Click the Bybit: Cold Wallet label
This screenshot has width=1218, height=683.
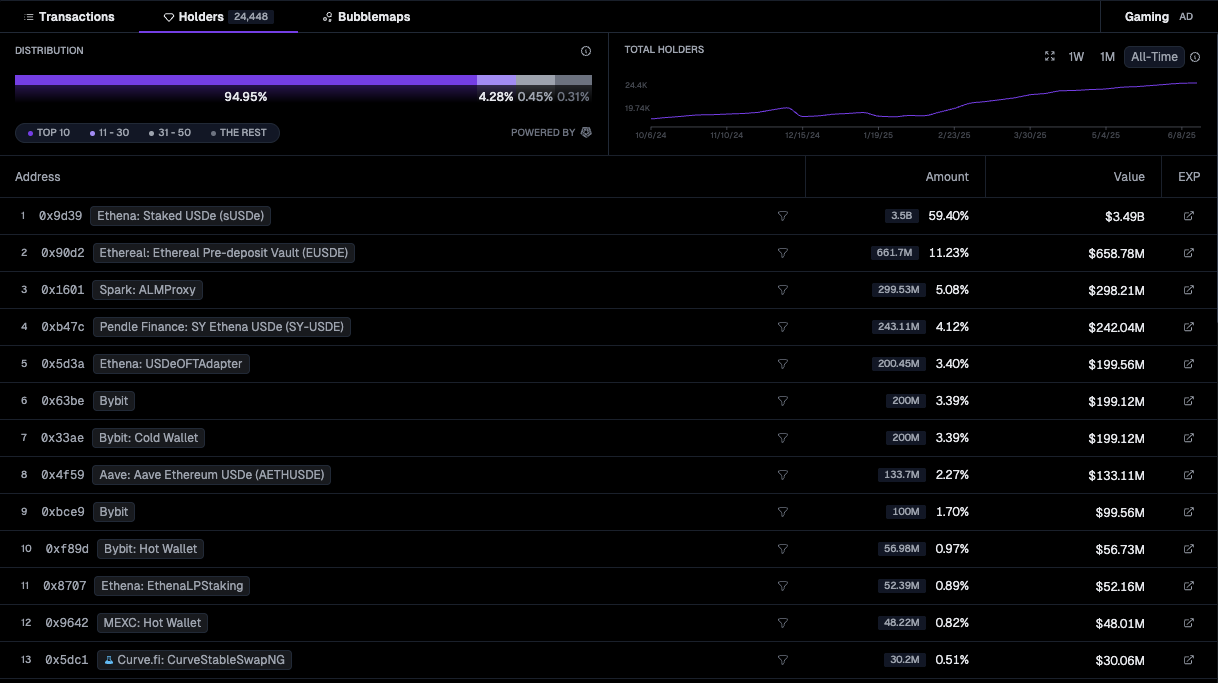click(150, 438)
